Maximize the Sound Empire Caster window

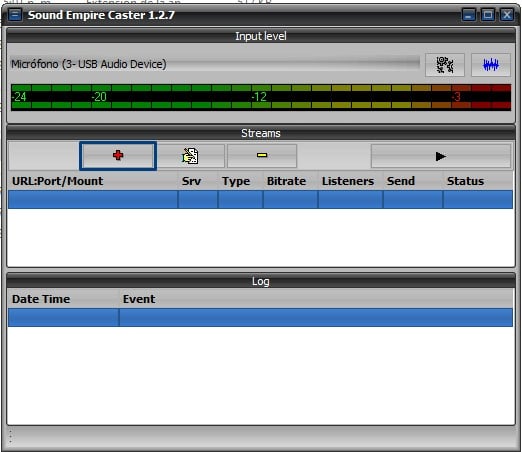tap(488, 15)
